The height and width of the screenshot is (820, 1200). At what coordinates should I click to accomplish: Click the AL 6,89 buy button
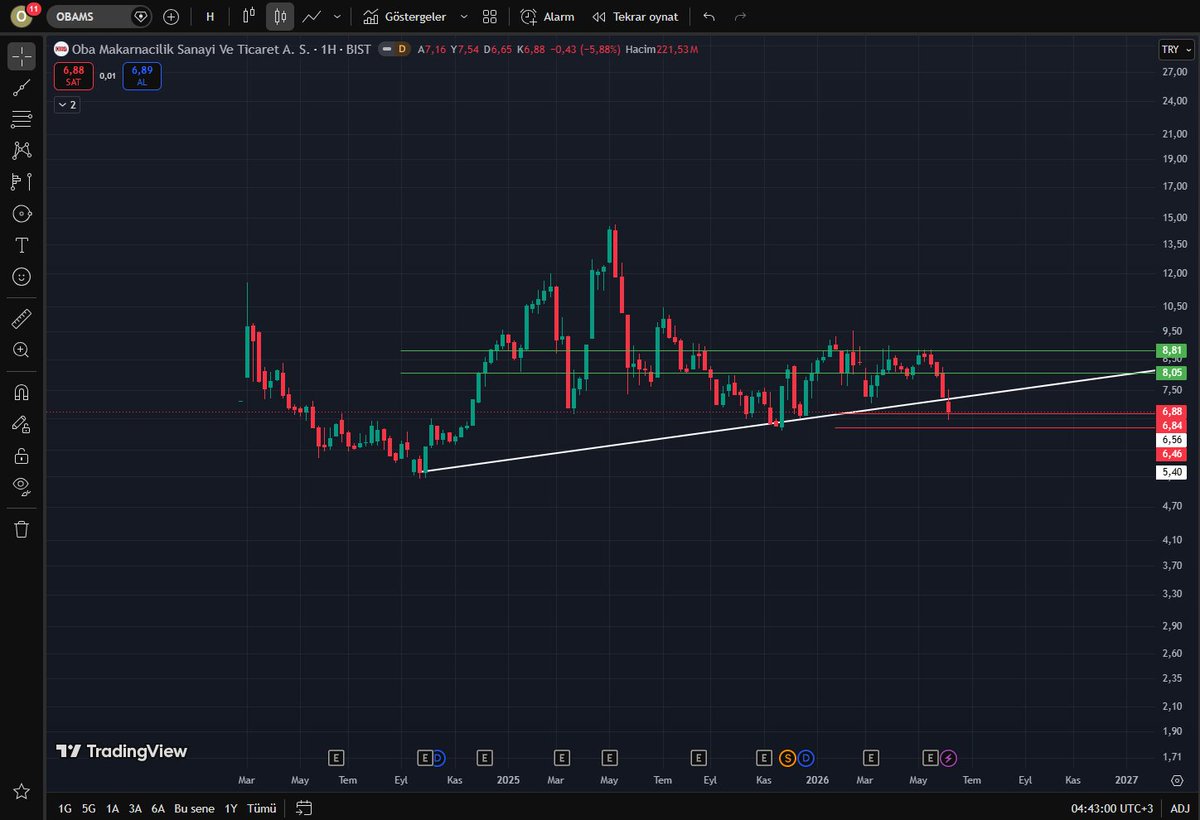point(142,76)
